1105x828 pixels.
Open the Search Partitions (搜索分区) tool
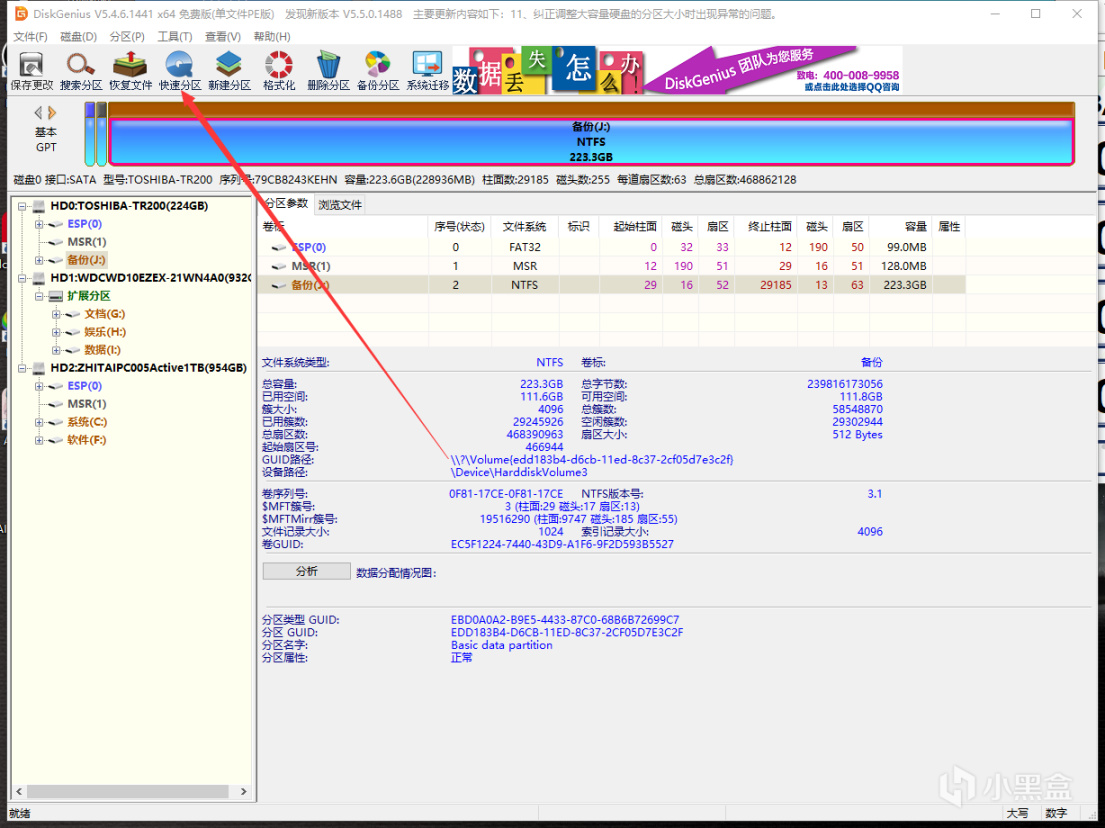tap(81, 71)
